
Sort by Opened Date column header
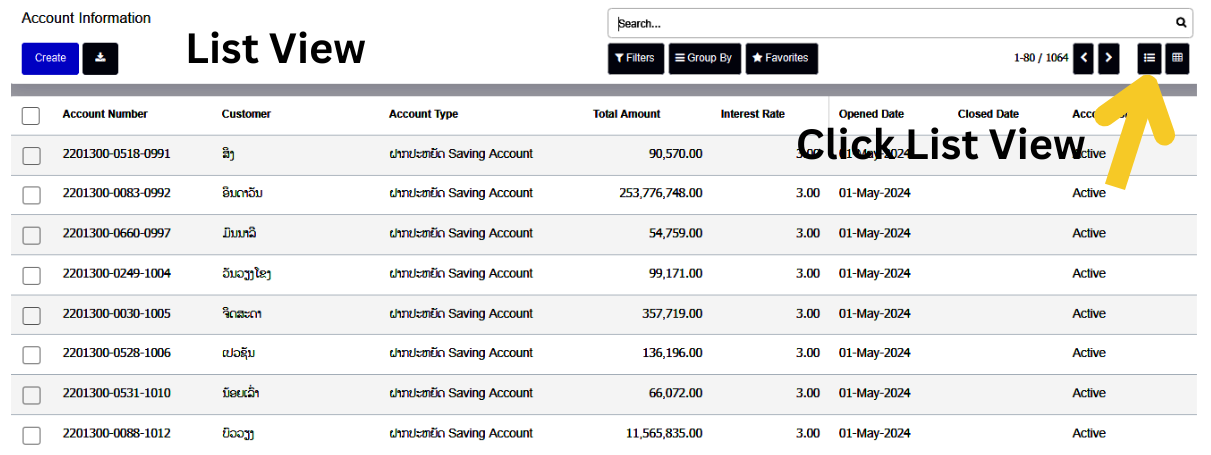click(x=871, y=114)
